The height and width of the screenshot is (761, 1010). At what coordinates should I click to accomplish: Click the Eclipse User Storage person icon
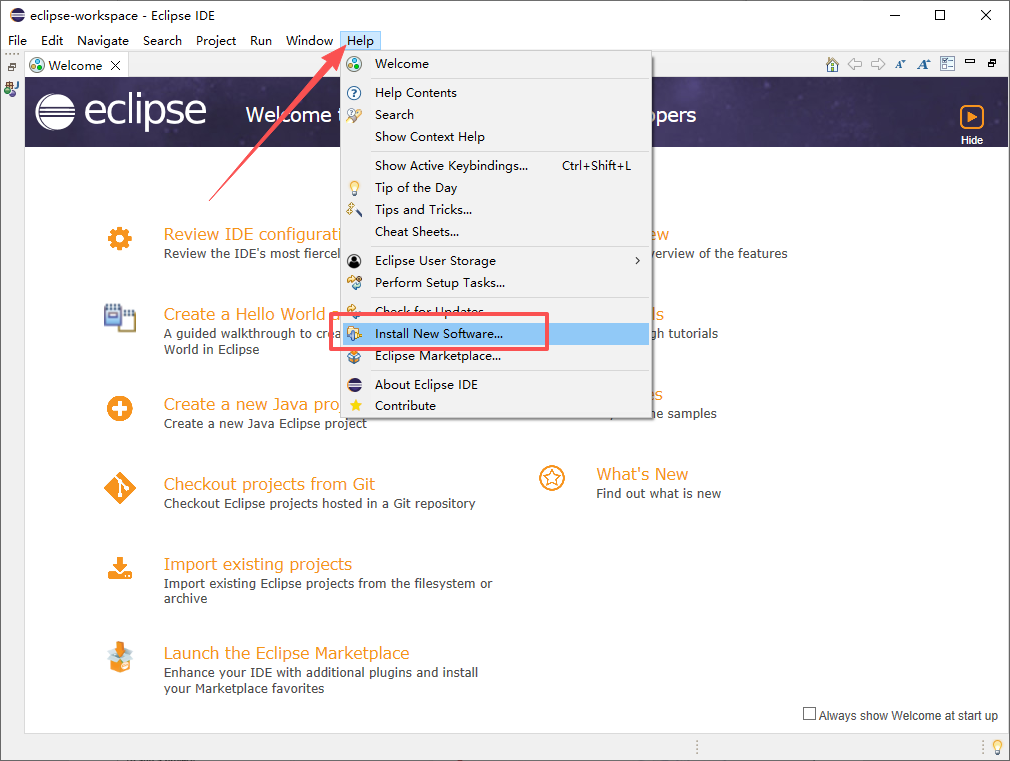[x=354, y=261]
